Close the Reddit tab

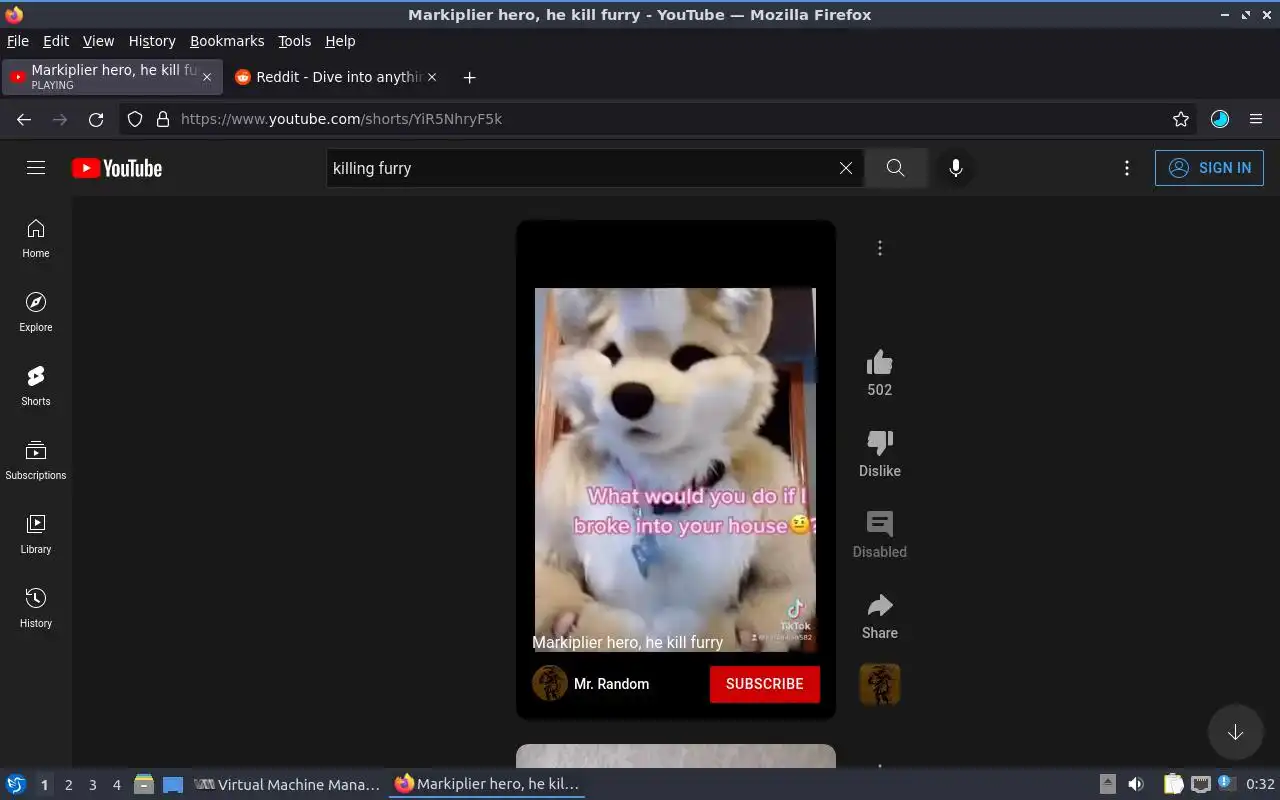(432, 77)
